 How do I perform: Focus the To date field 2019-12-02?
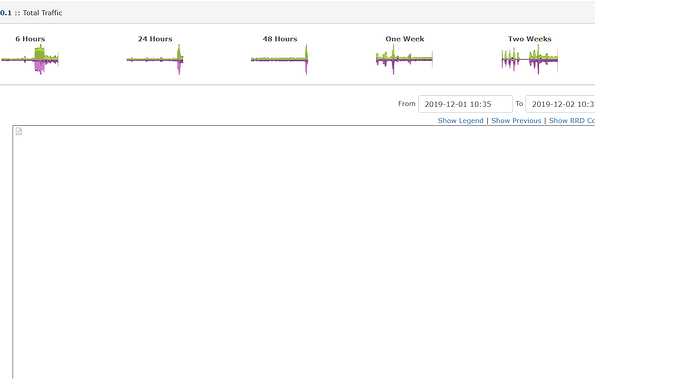coord(560,104)
